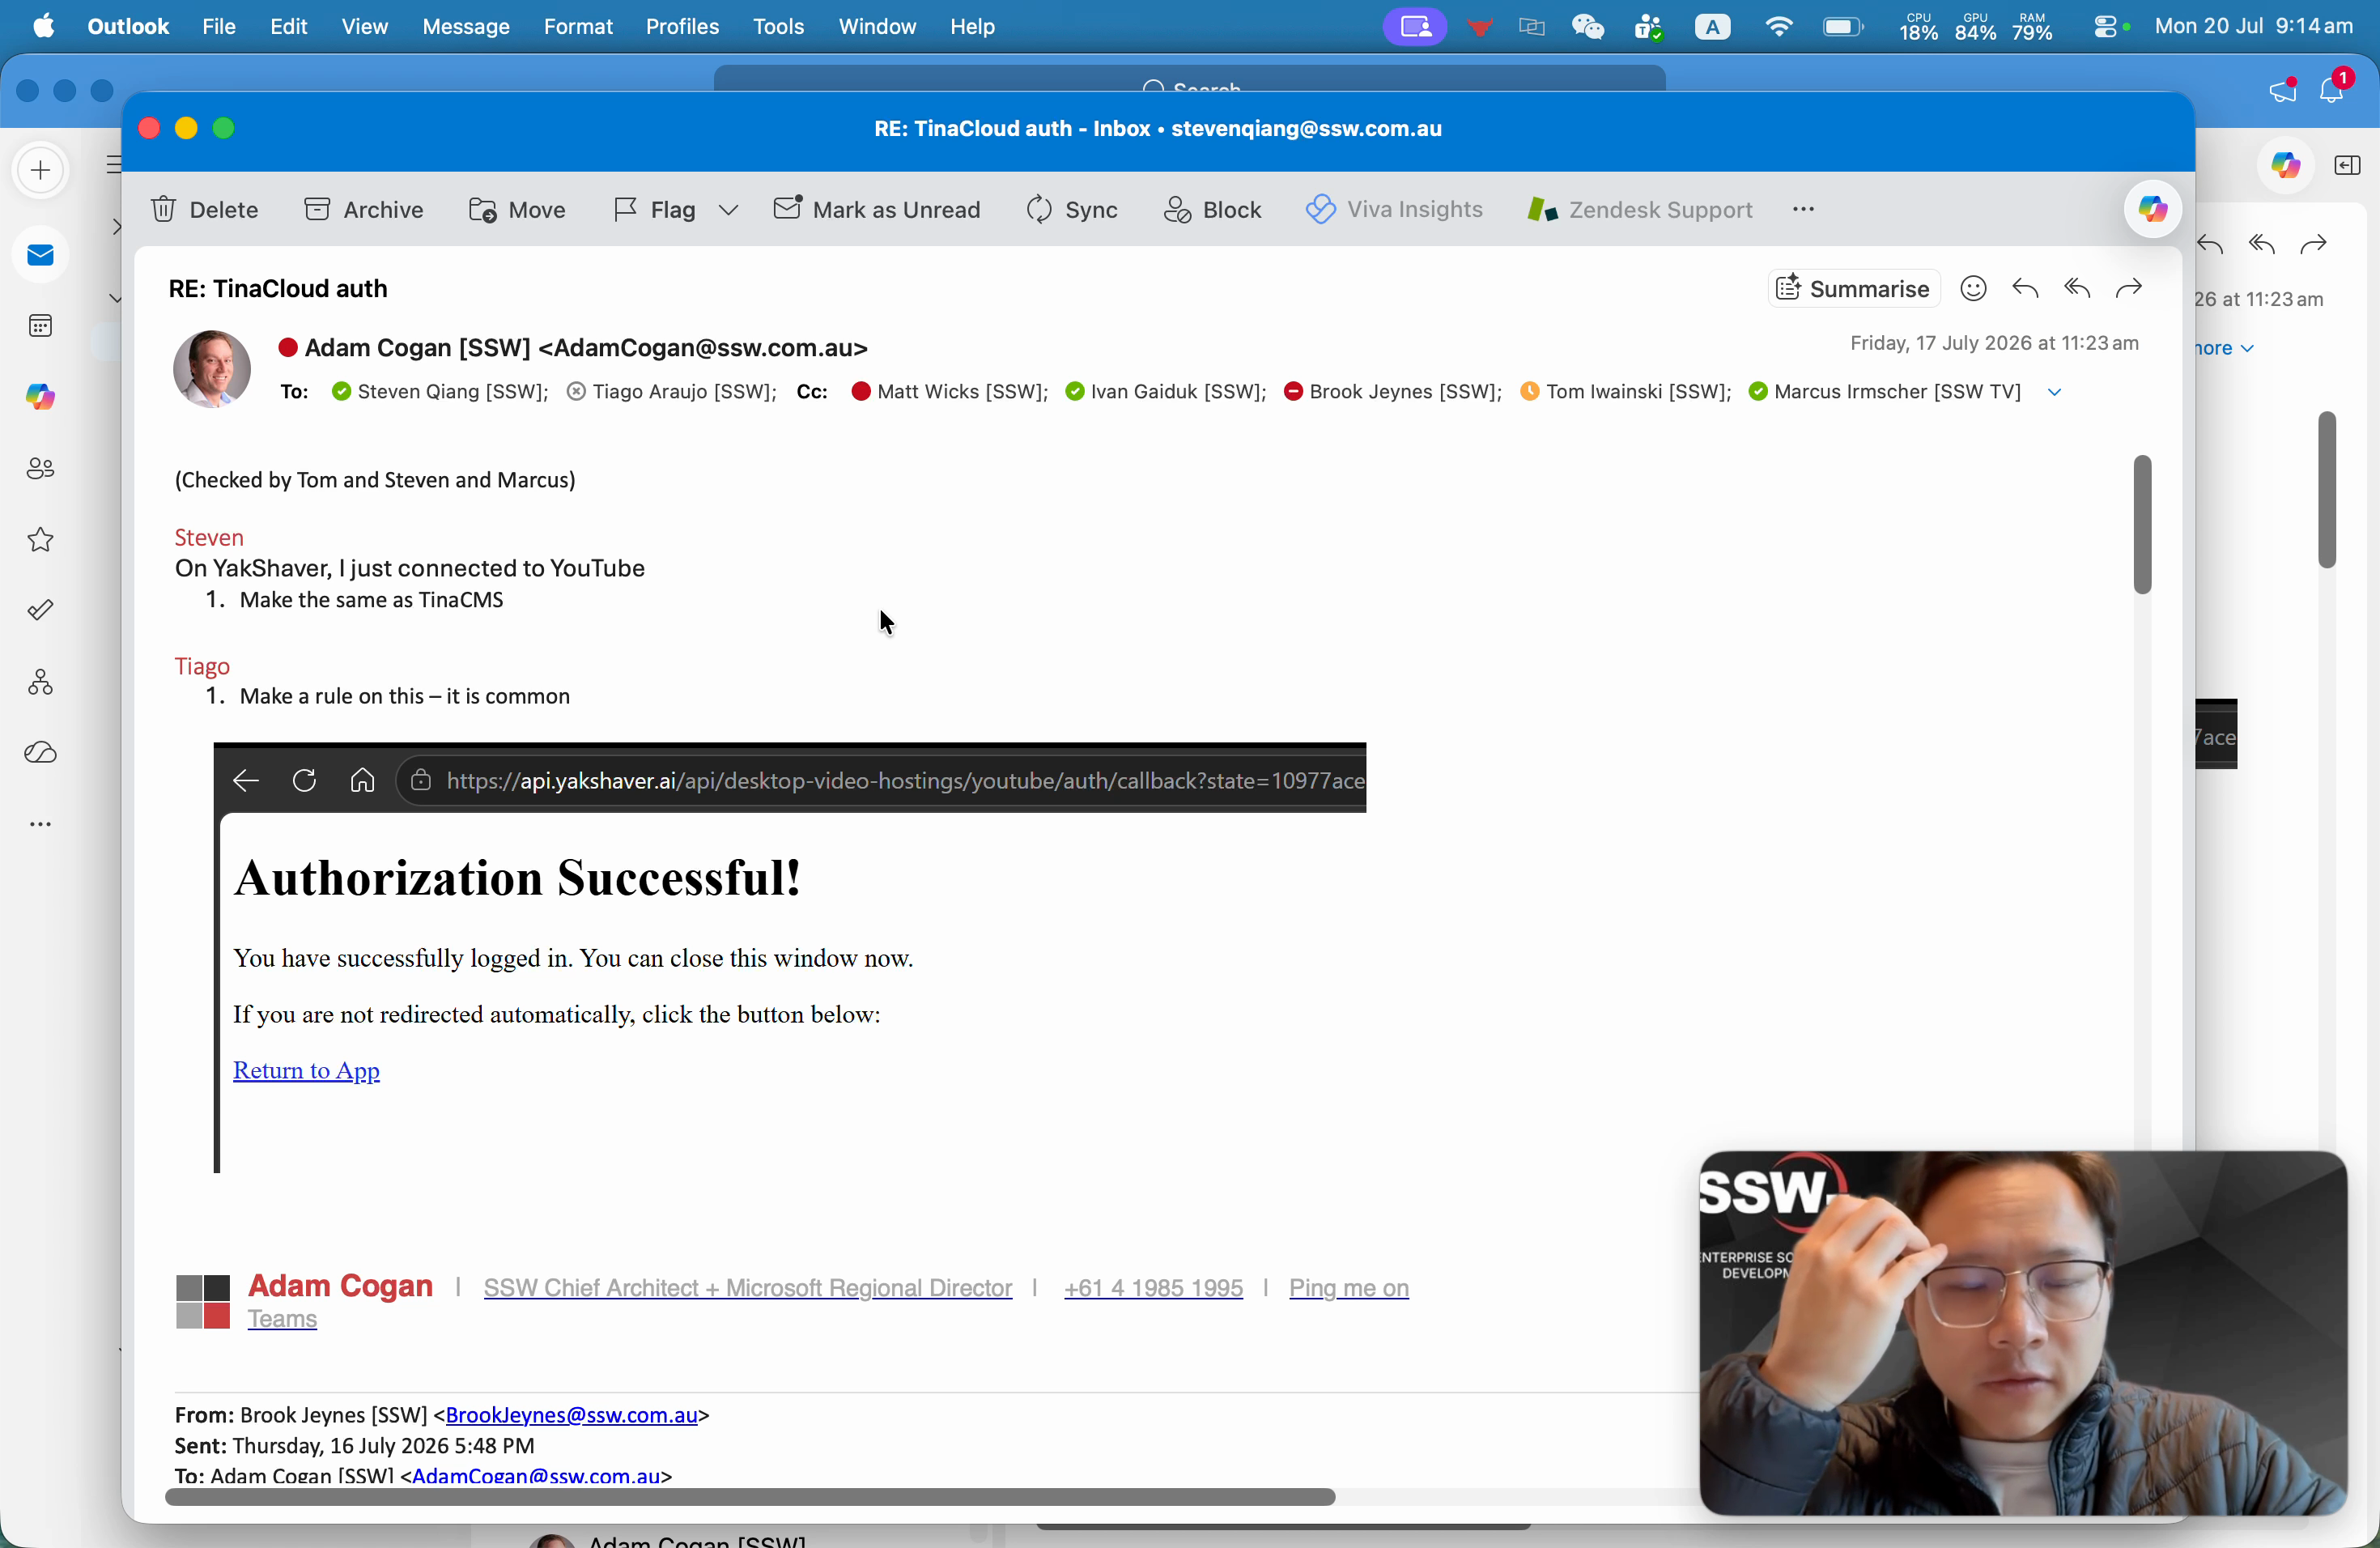Open the File menu
The height and width of the screenshot is (1548, 2380).
point(219,27)
